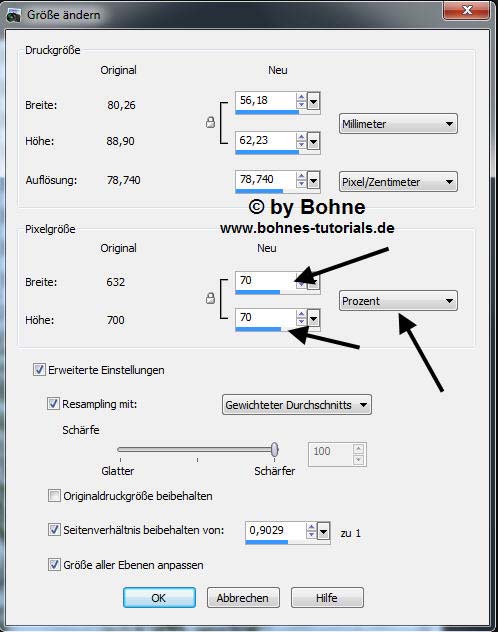Click the Schärfe slider handle
498x632 pixels.
click(x=274, y=449)
